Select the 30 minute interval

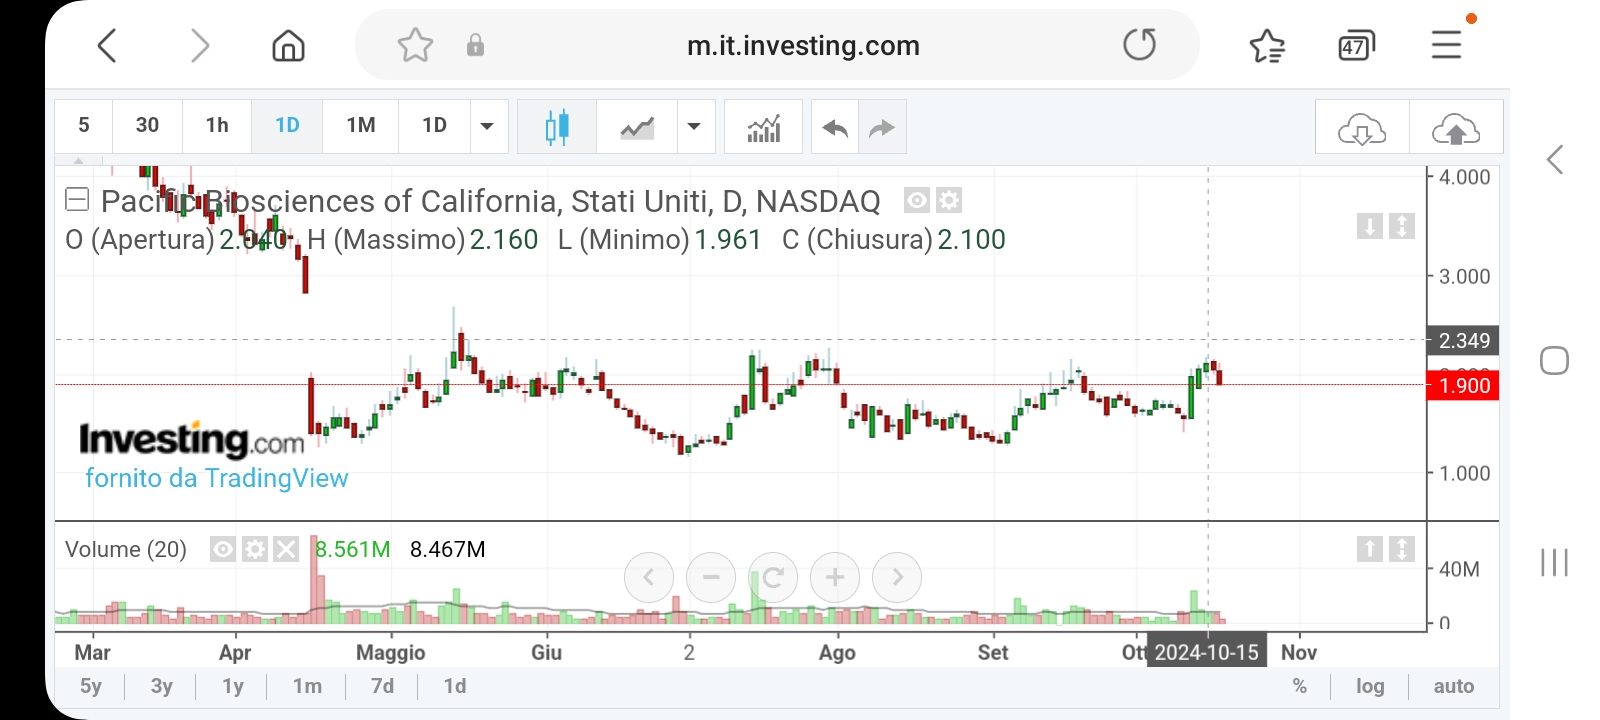pos(147,125)
